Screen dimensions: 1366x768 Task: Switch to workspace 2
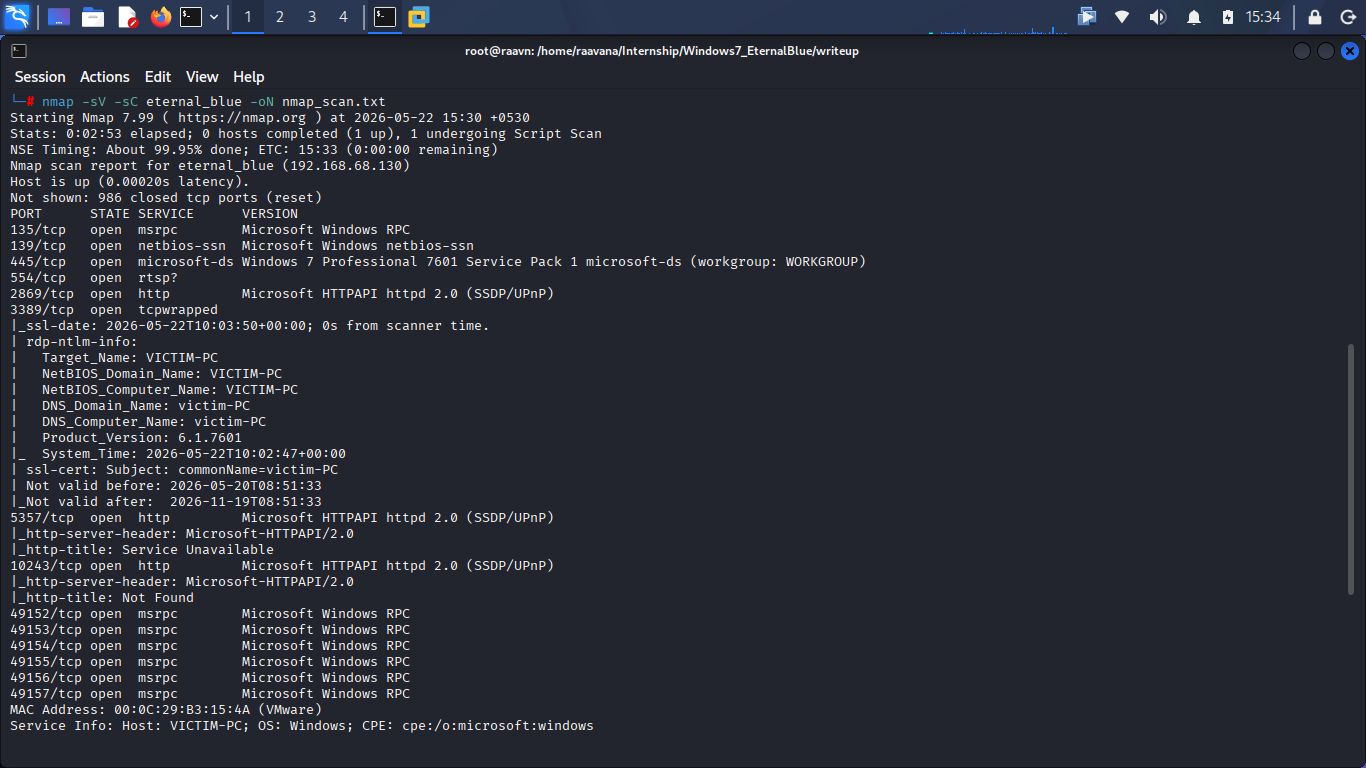click(x=280, y=17)
